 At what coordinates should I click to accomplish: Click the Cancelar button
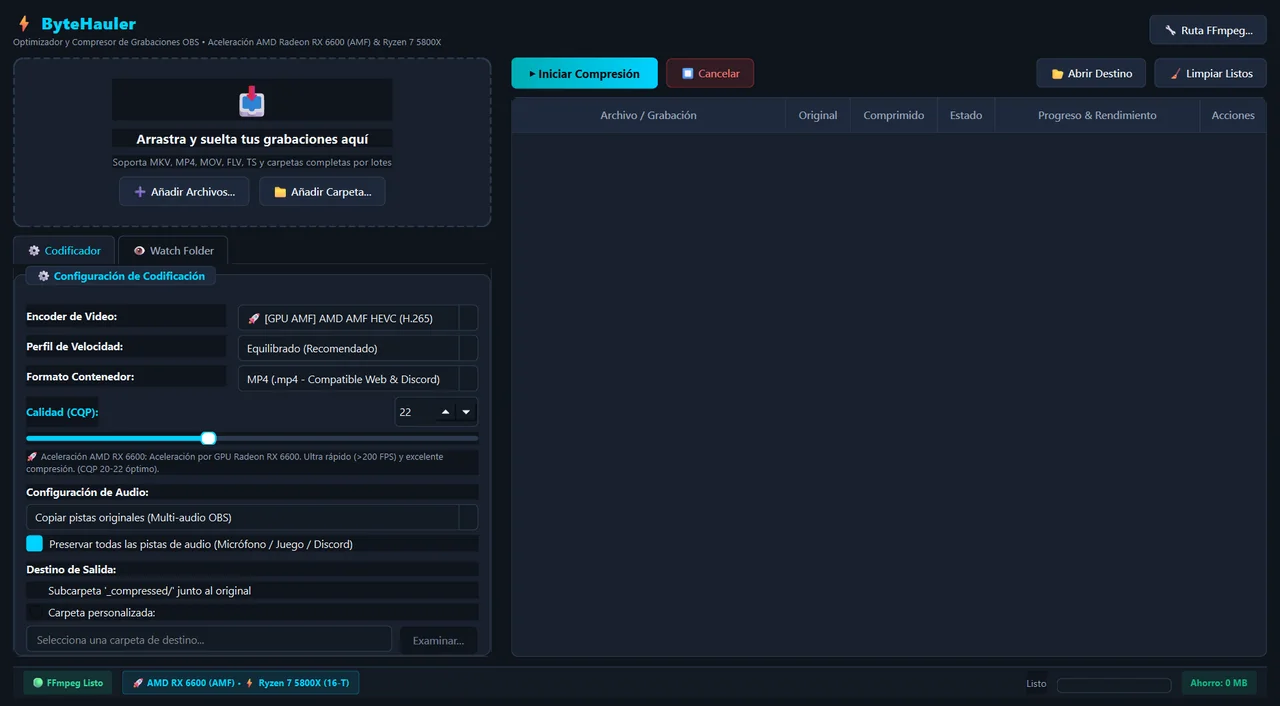710,73
